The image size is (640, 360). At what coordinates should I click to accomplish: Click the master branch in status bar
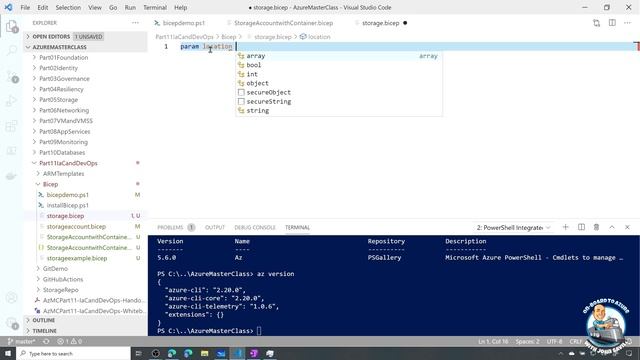click(x=22, y=341)
